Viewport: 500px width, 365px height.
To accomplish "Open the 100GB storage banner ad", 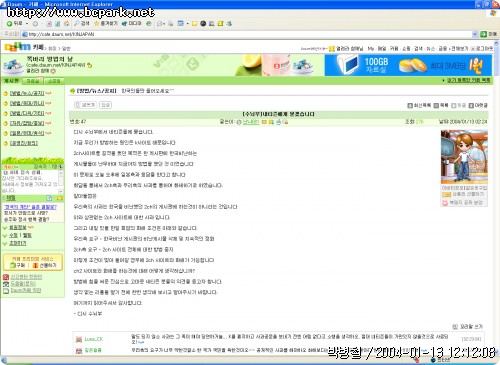I will [x=408, y=65].
